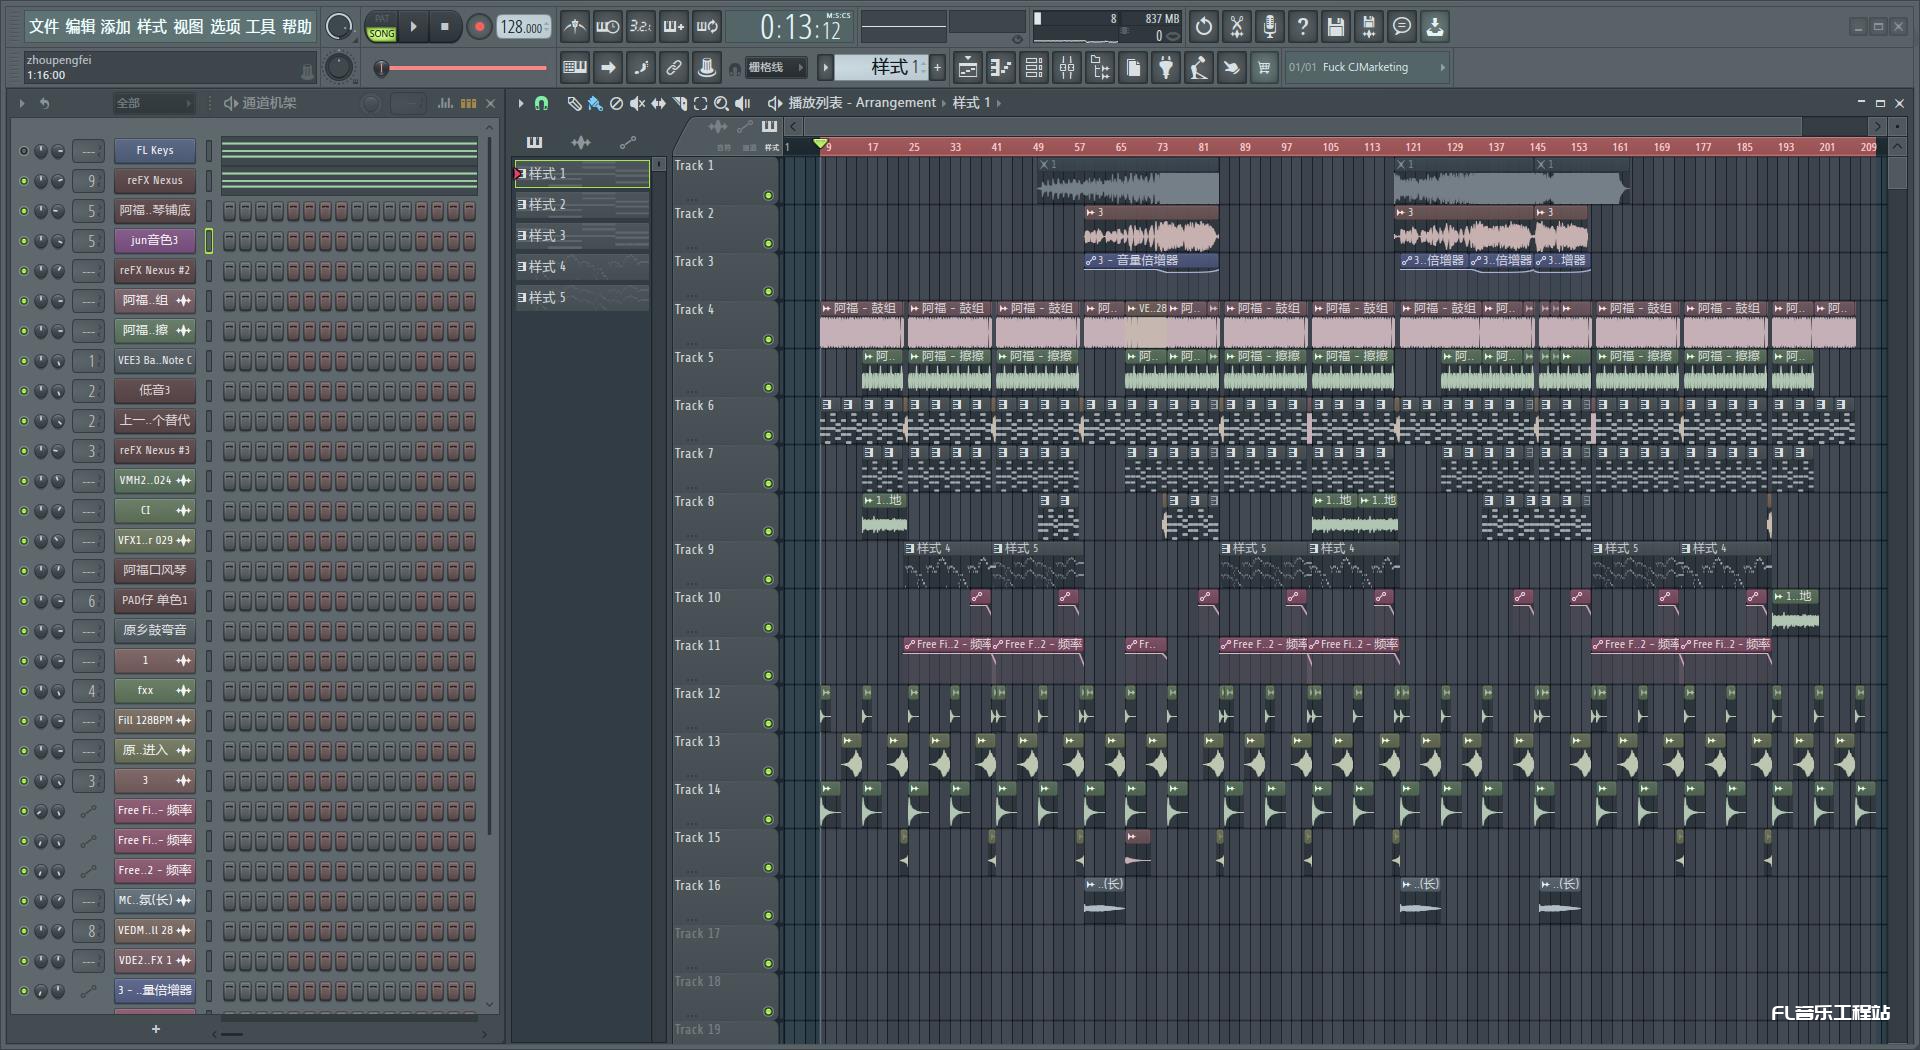This screenshot has height=1050, width=1920.
Task: Open the Channel rack view icon
Action: point(1034,68)
